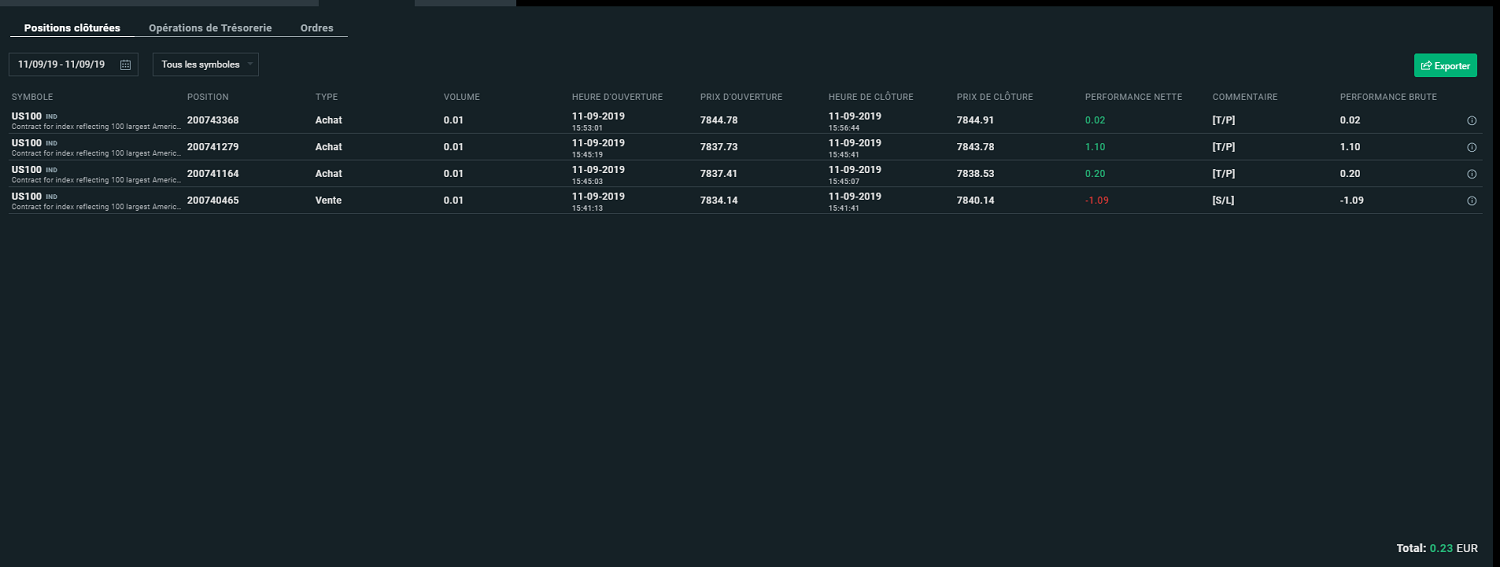
Task: Sort by the Symbole column header
Action: point(31,97)
